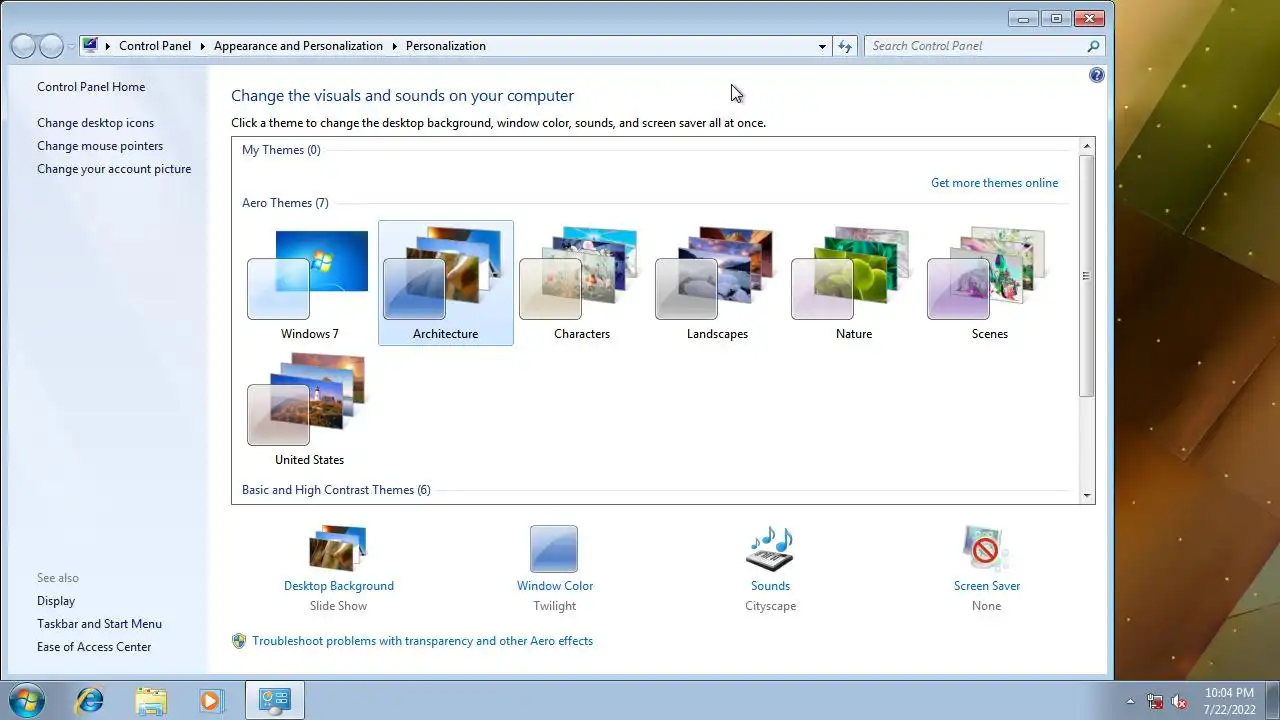This screenshot has height=720, width=1280.
Task: Open Control Panel Home
Action: click(x=91, y=87)
